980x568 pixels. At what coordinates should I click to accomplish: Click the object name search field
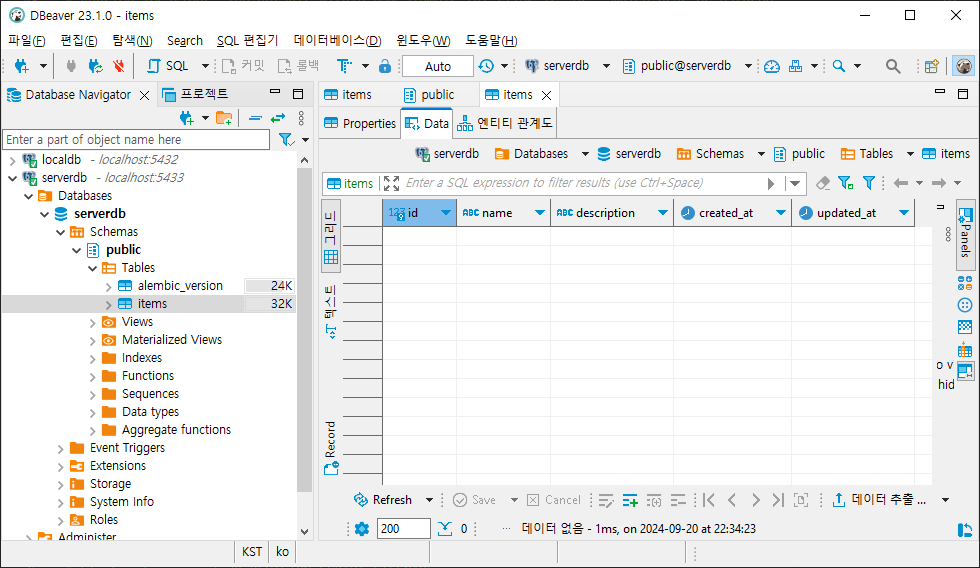pyautogui.click(x=136, y=139)
